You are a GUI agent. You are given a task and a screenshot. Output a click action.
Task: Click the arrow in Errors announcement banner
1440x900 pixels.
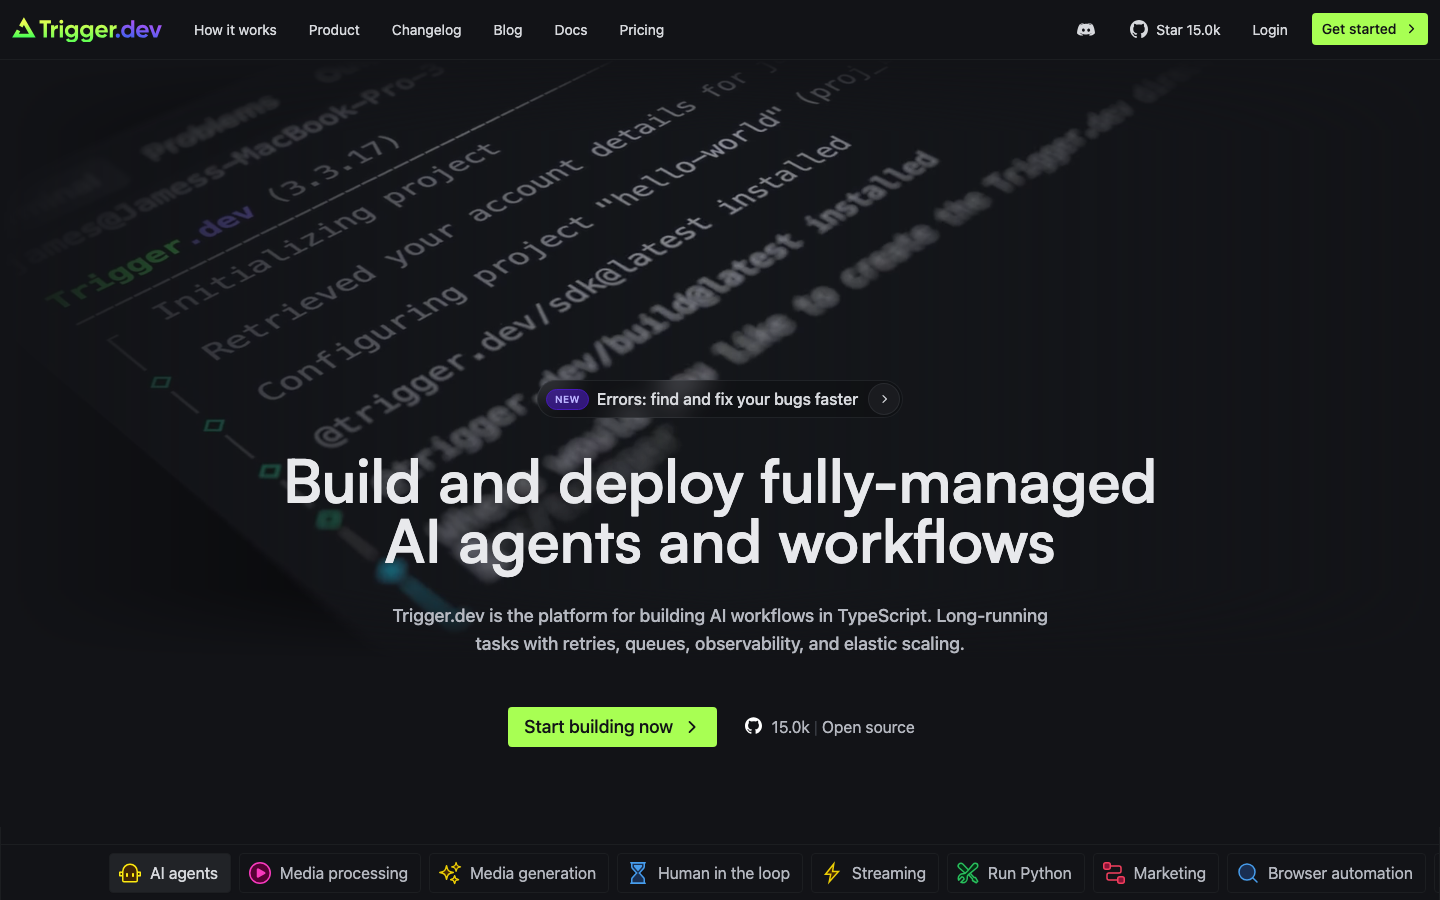[884, 399]
